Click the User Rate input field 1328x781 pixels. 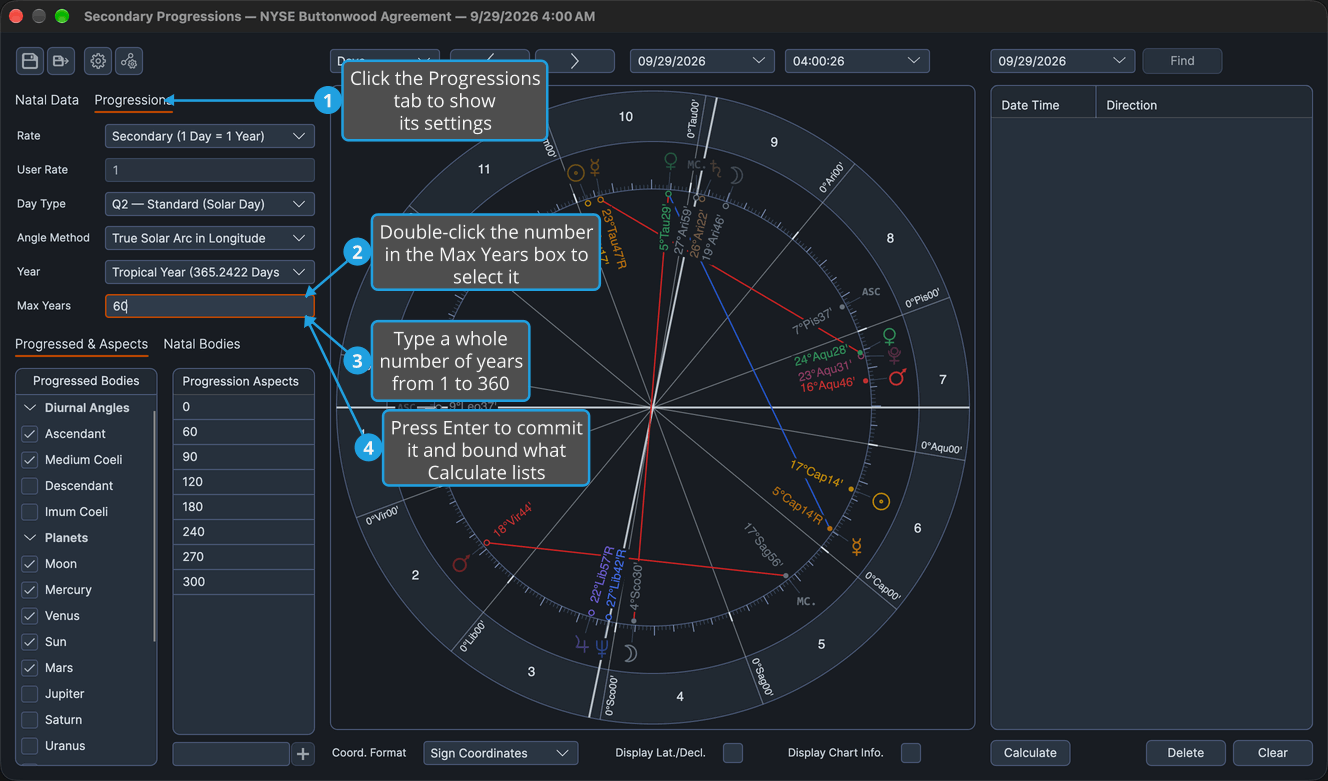point(210,170)
